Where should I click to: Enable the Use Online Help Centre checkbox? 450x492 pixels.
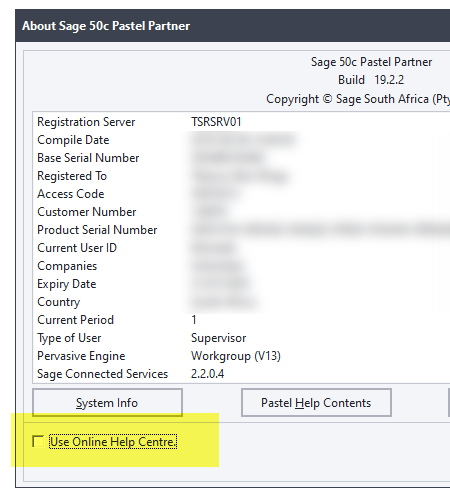coord(38,441)
